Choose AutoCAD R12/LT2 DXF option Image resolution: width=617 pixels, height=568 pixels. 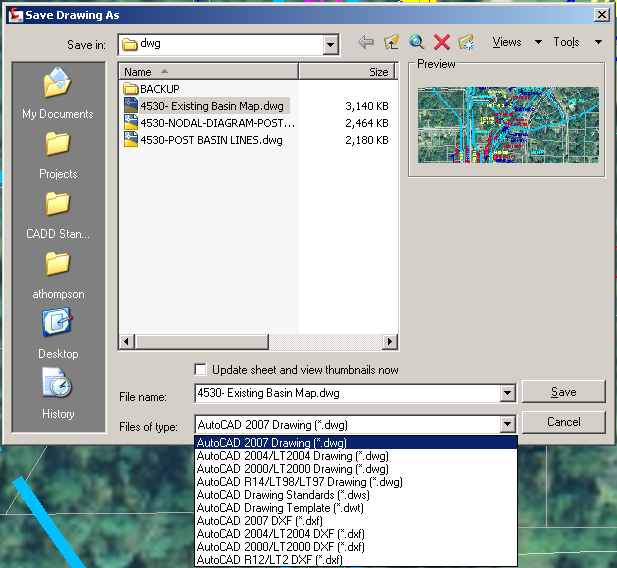point(356,559)
